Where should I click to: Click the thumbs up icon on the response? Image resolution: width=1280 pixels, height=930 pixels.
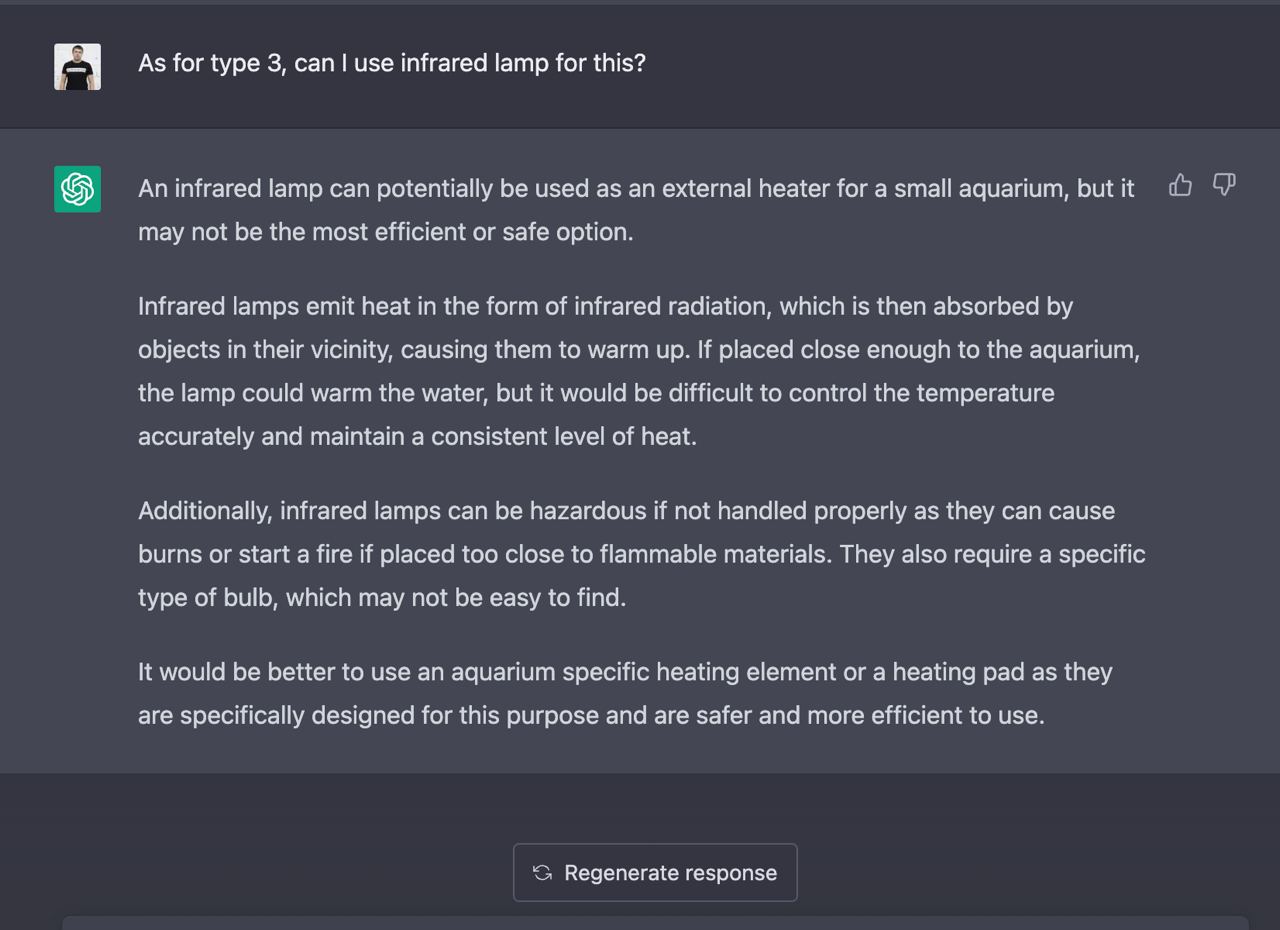coord(1180,185)
